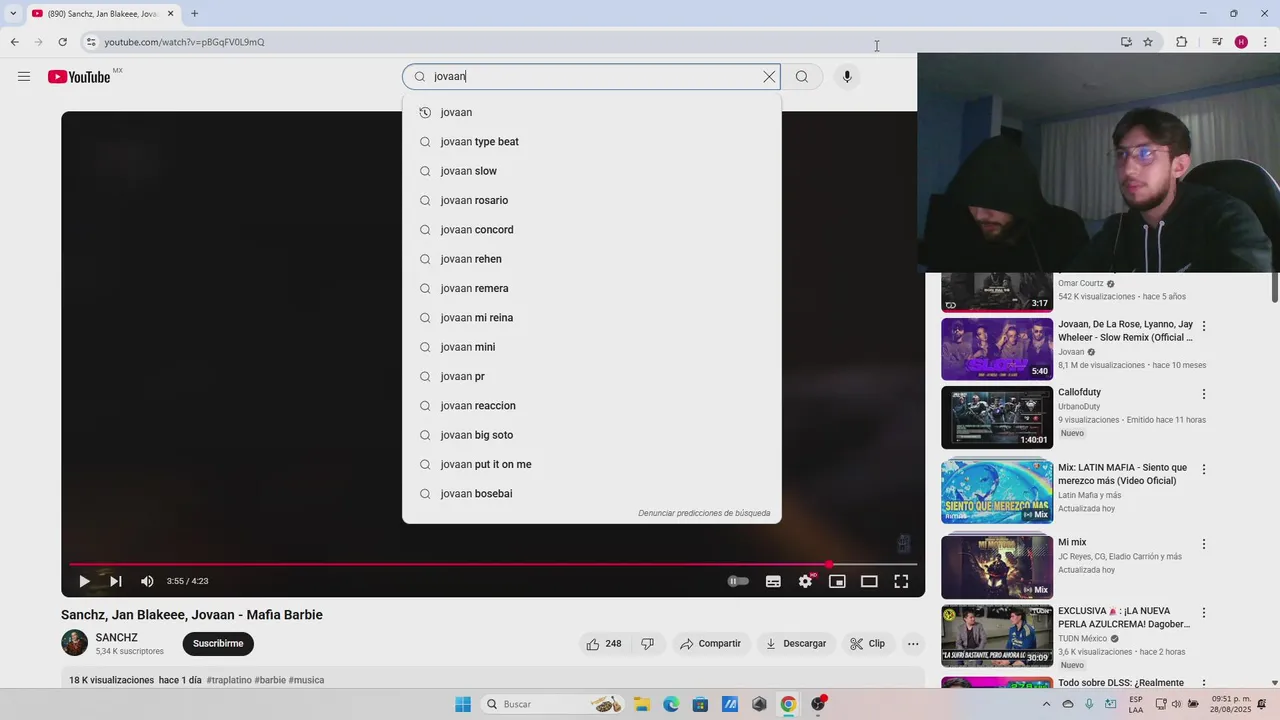
Task: Select suggestion 'jovaan remera'
Action: (592, 288)
